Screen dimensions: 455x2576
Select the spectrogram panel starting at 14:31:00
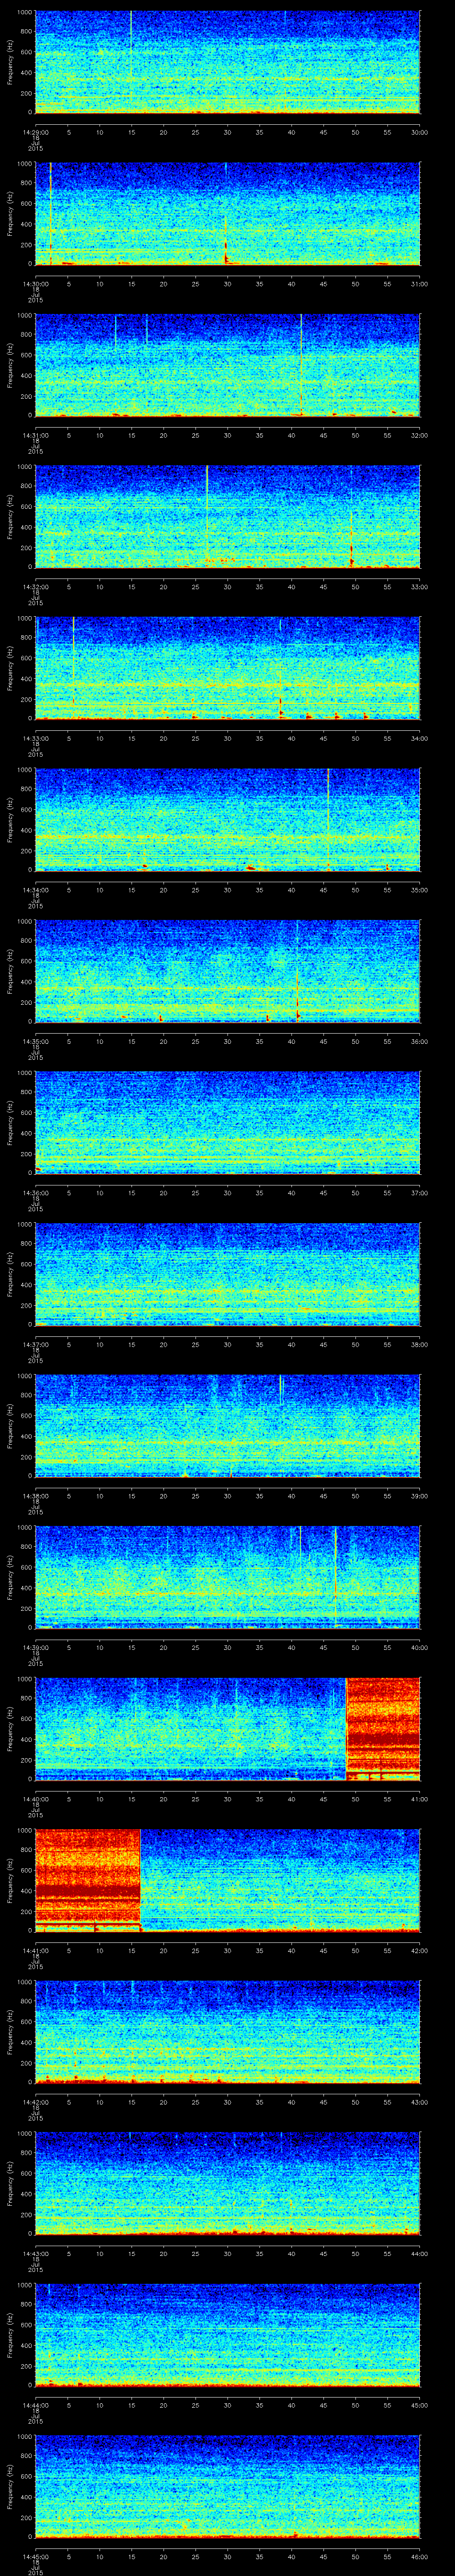tap(227, 365)
